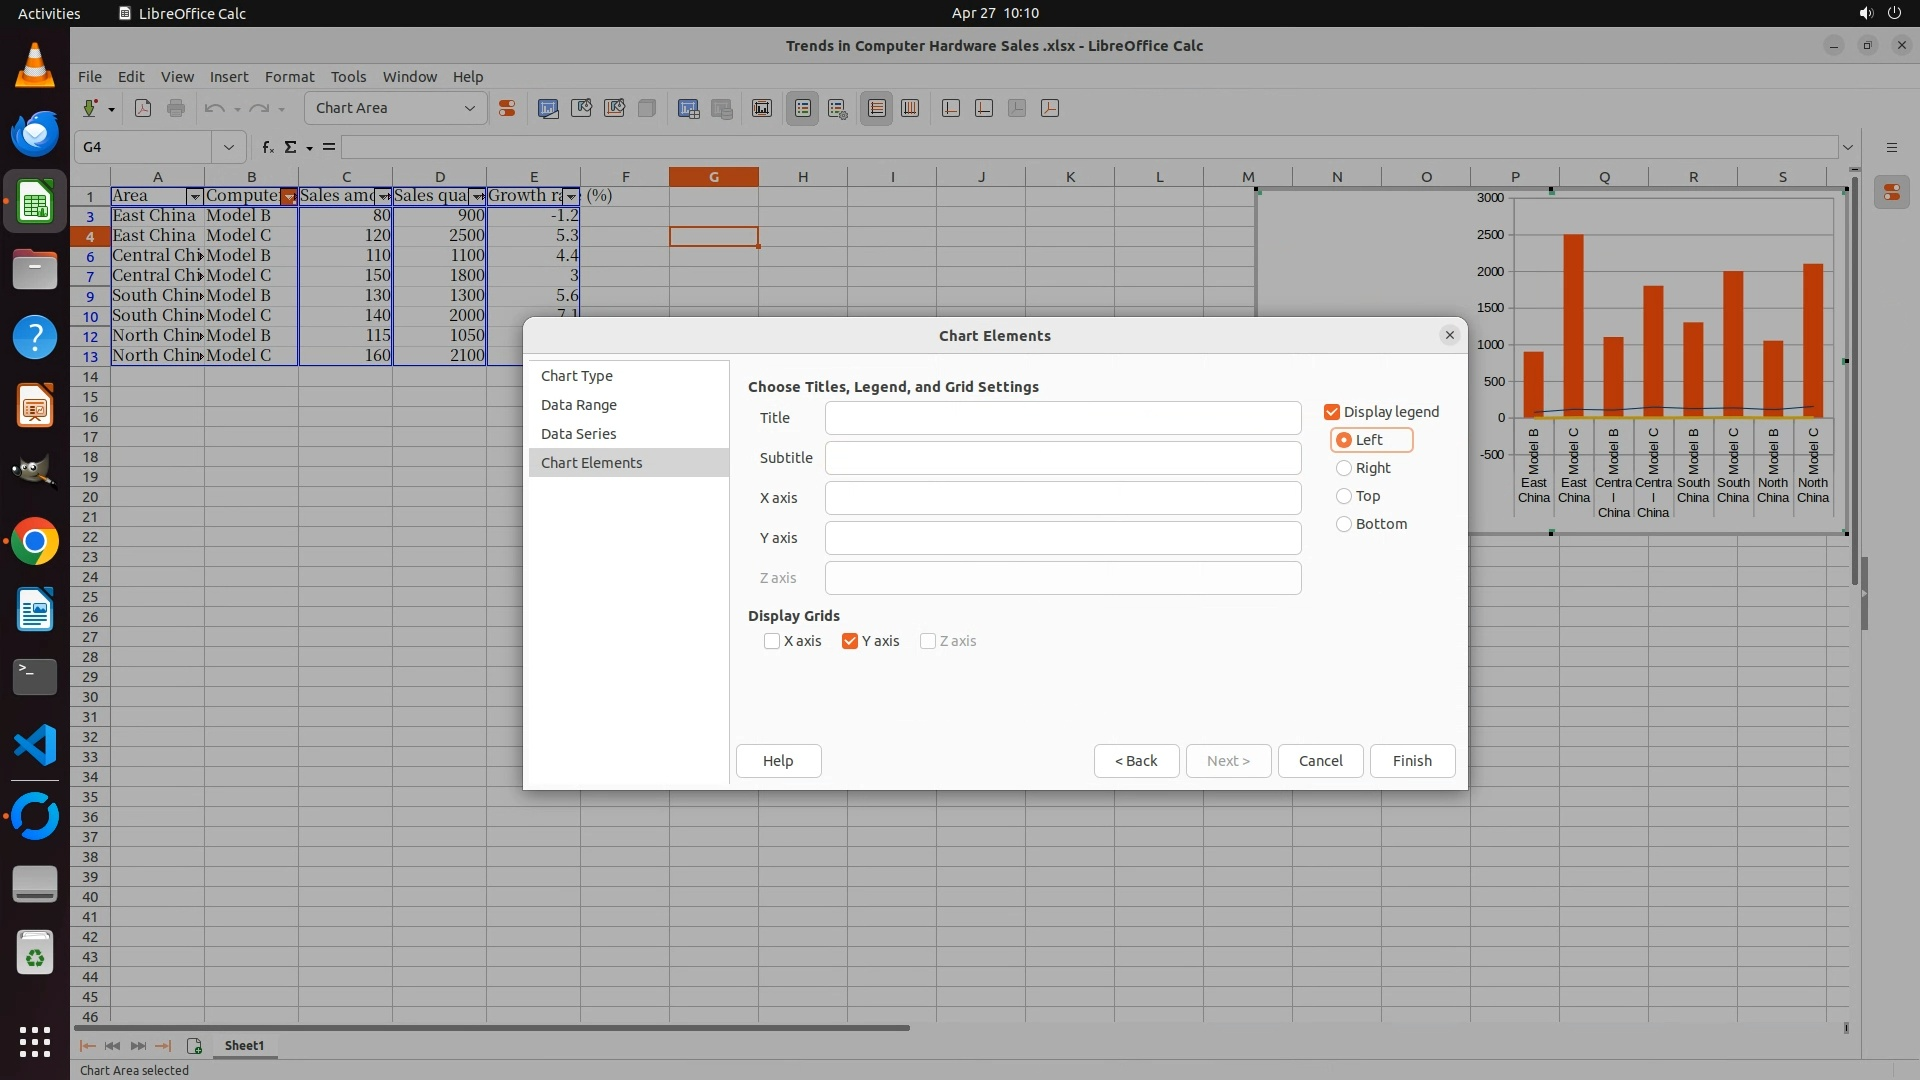Disable Y axis grid checkbox
The image size is (1920, 1080).
pos(850,641)
